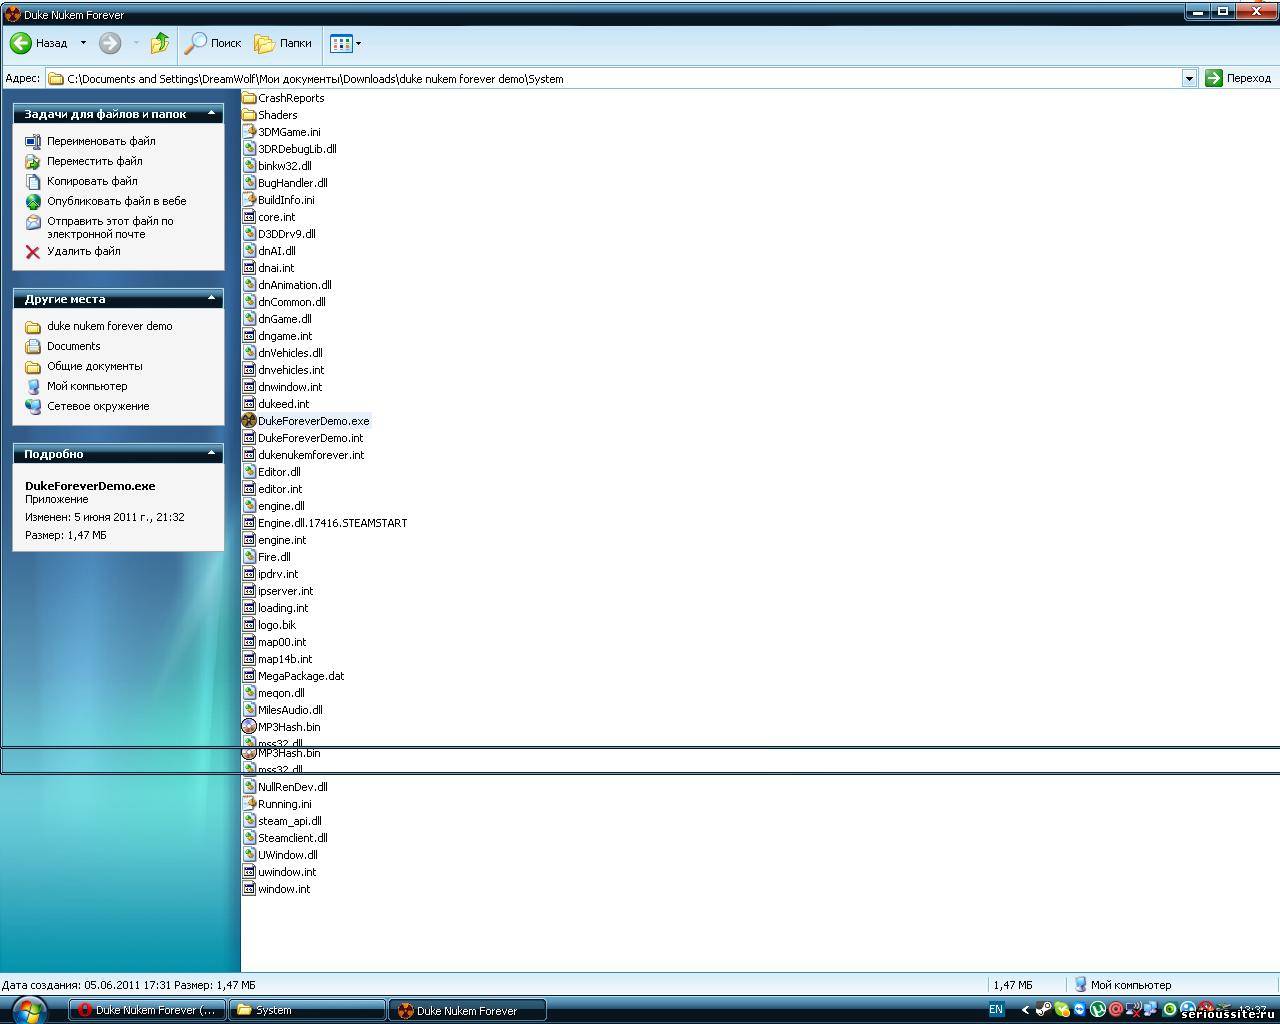
Task: Open the Поиск search tool
Action: [213, 43]
